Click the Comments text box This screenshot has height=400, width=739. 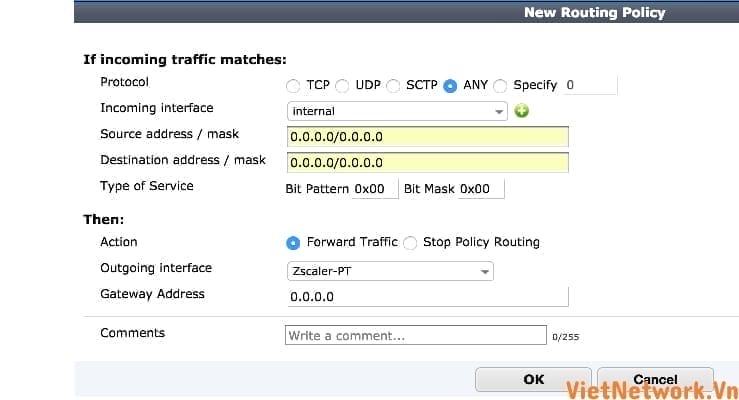click(415, 336)
